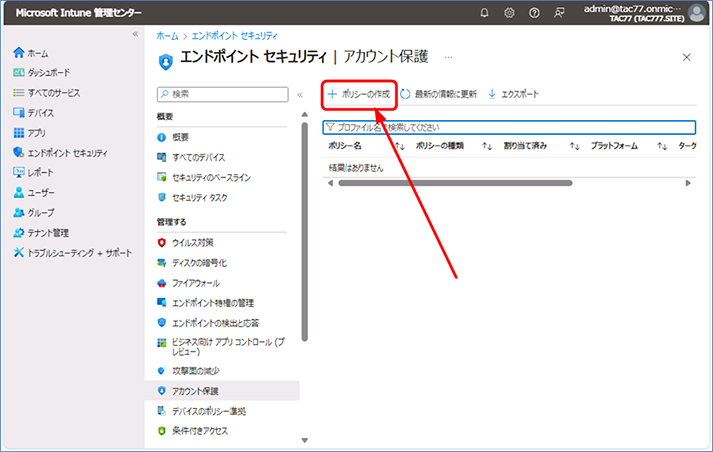Select アカウント保護 in submenu
This screenshot has height=452, width=713.
click(222, 391)
